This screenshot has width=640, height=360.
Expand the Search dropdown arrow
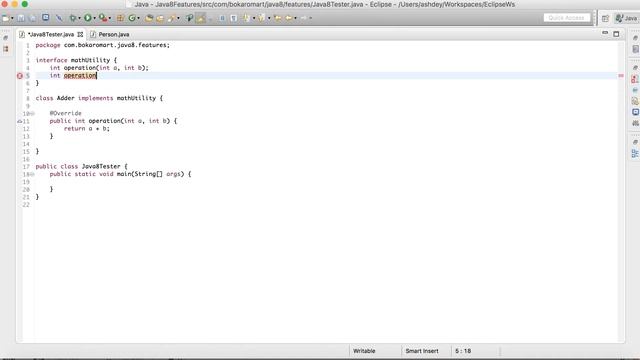pos(178,18)
